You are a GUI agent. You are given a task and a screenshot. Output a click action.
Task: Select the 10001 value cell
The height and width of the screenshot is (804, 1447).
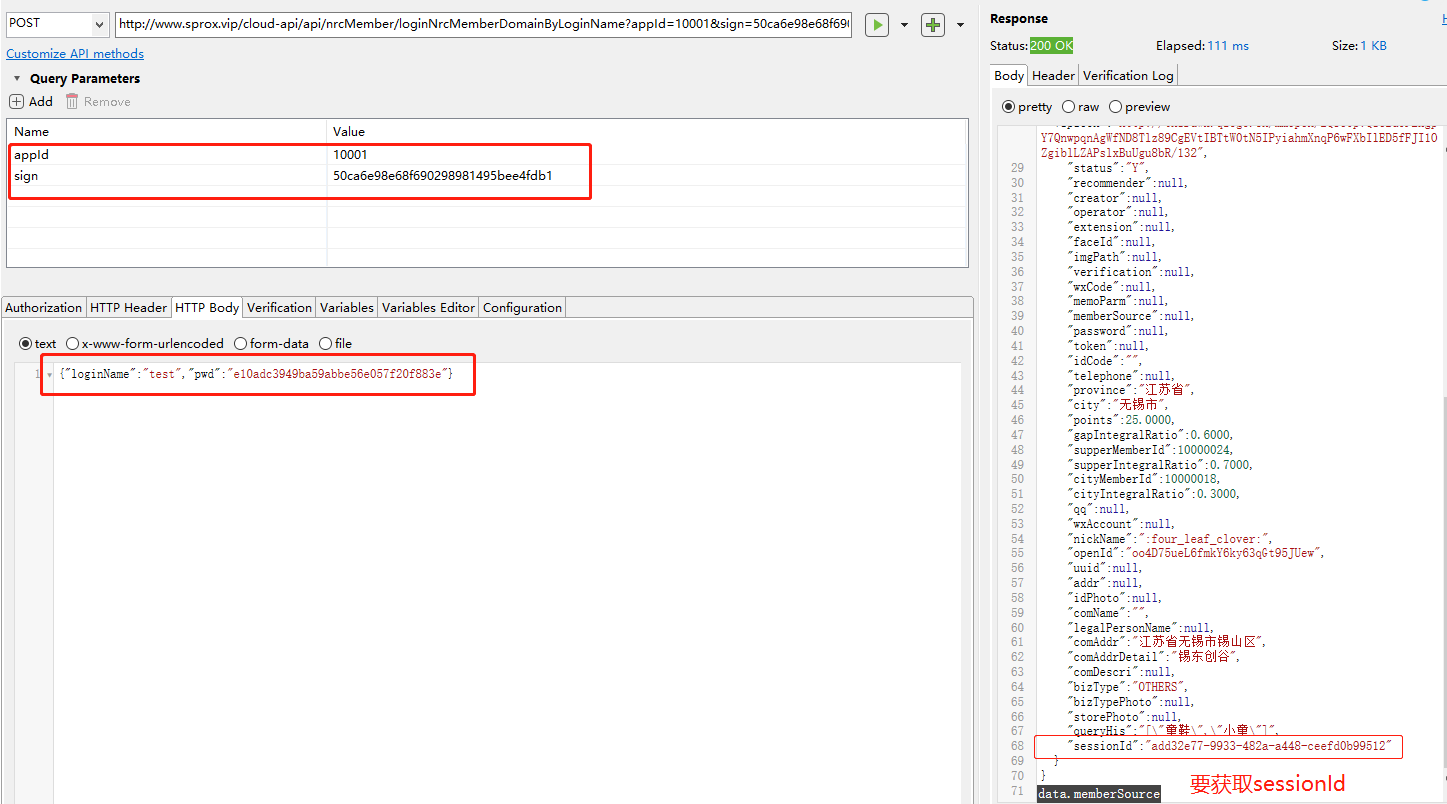(647, 155)
